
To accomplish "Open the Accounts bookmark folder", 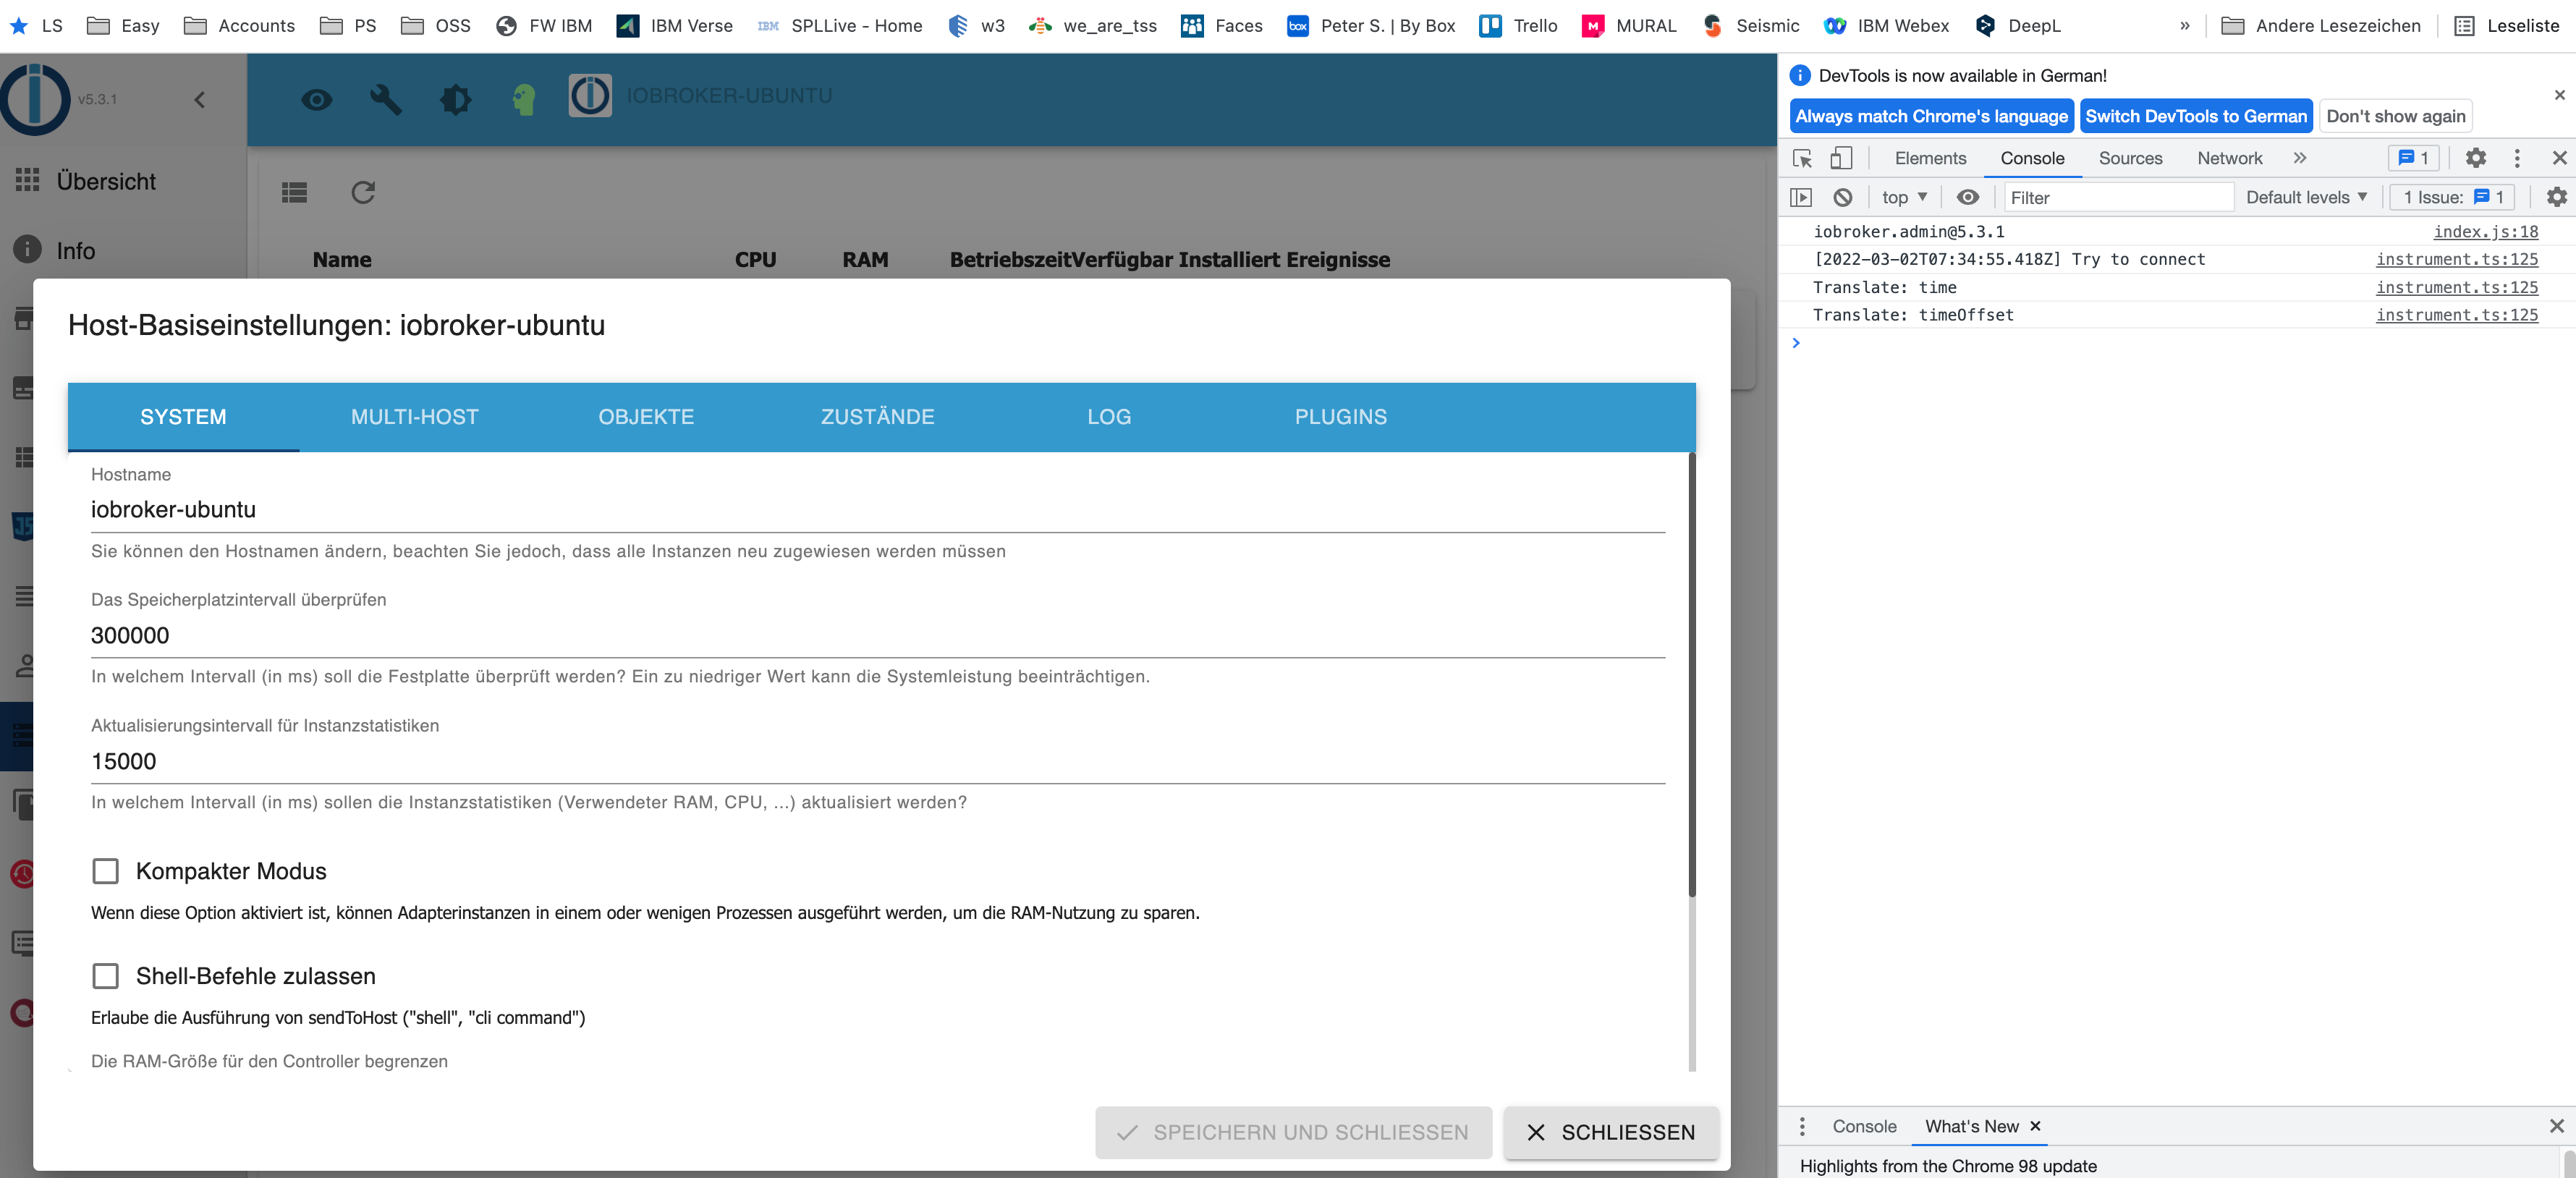I will pyautogui.click(x=239, y=25).
